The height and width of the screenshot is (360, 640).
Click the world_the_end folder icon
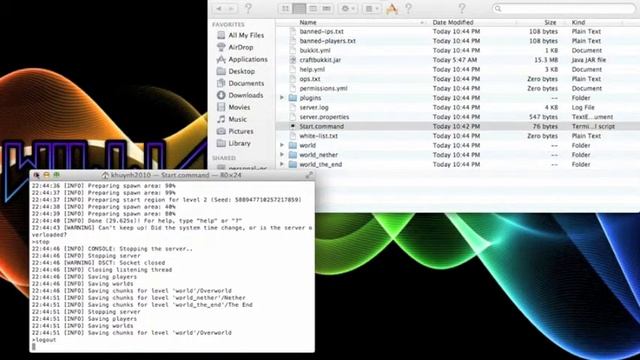coord(293,164)
